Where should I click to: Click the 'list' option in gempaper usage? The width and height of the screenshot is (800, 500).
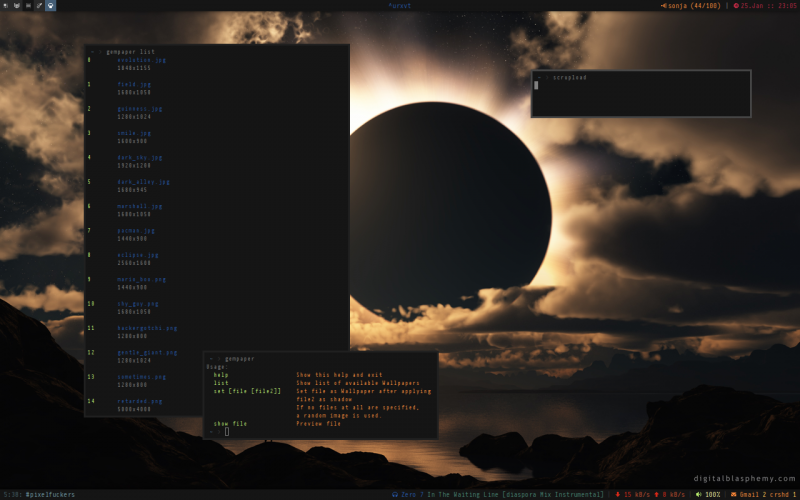click(x=221, y=383)
